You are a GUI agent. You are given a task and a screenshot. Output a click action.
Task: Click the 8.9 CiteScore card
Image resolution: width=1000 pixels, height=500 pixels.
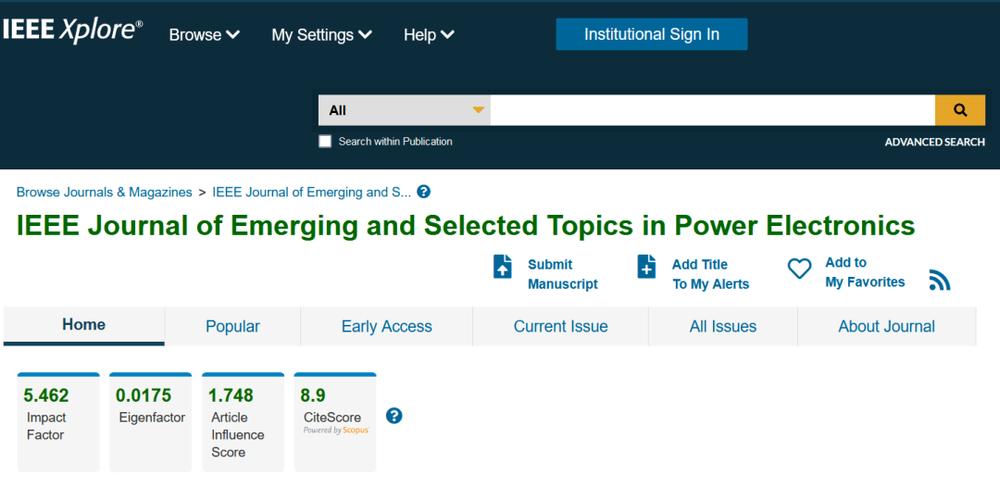point(335,422)
